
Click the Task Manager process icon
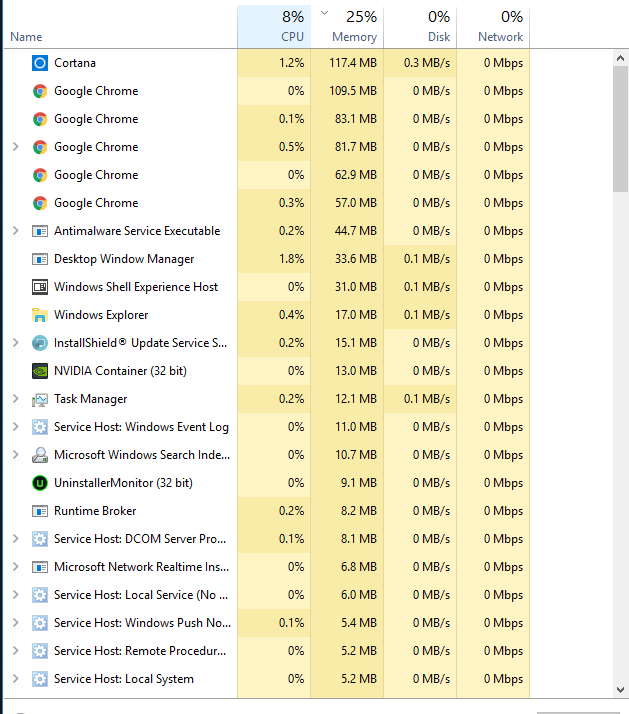[40, 399]
